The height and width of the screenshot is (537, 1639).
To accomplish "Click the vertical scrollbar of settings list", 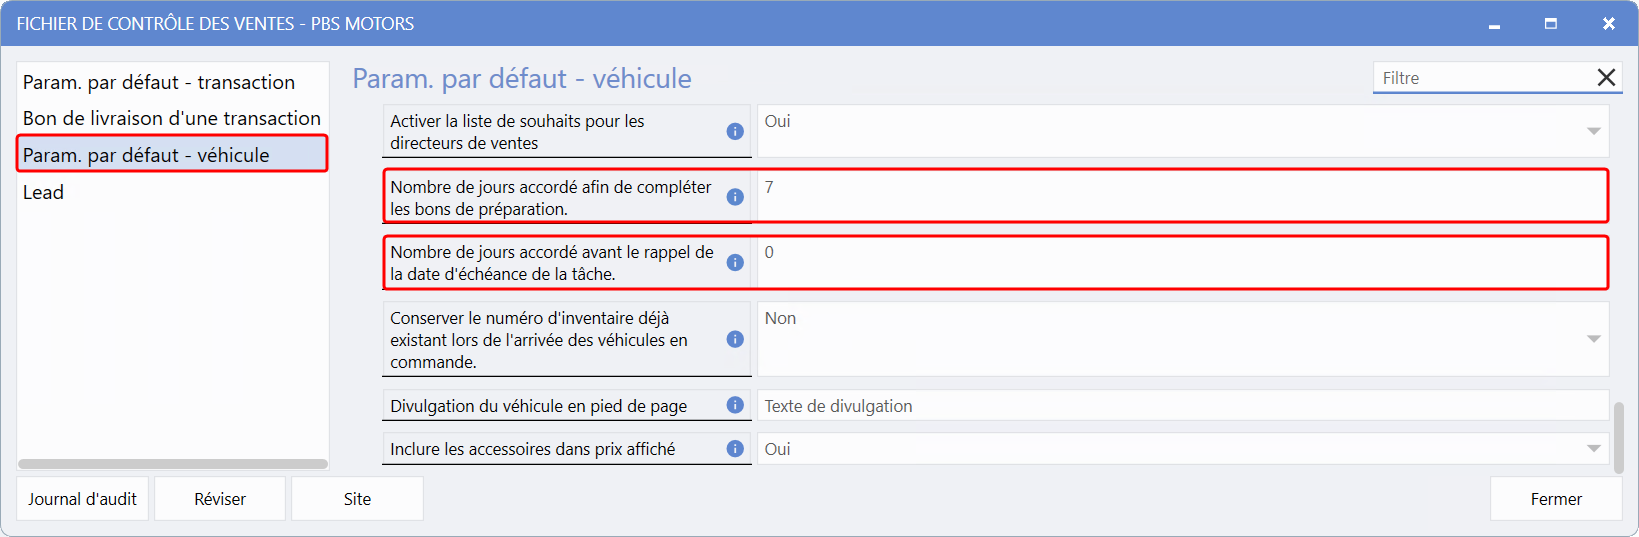I will (1619, 436).
